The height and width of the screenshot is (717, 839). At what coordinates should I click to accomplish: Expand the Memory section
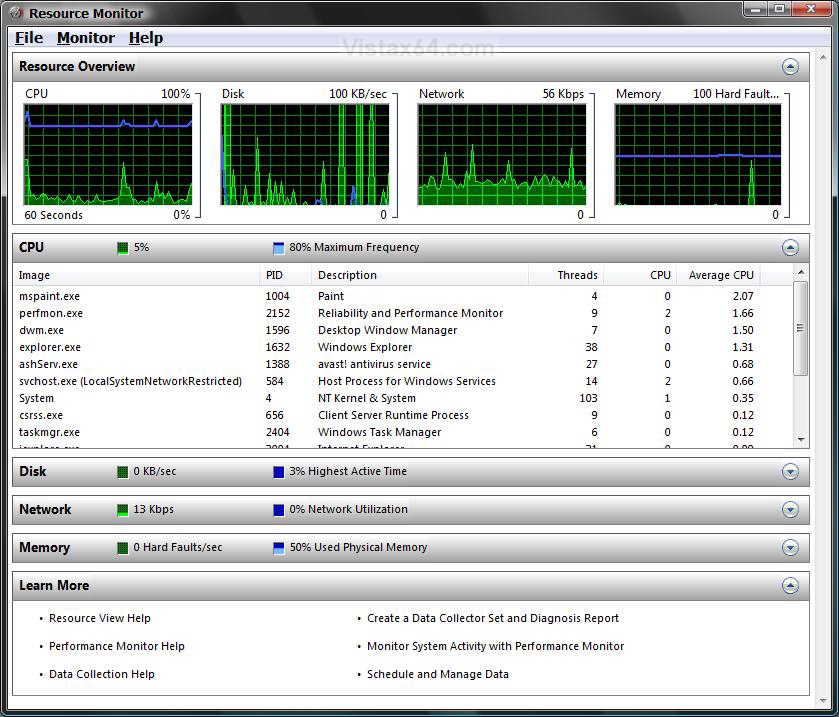click(x=790, y=547)
